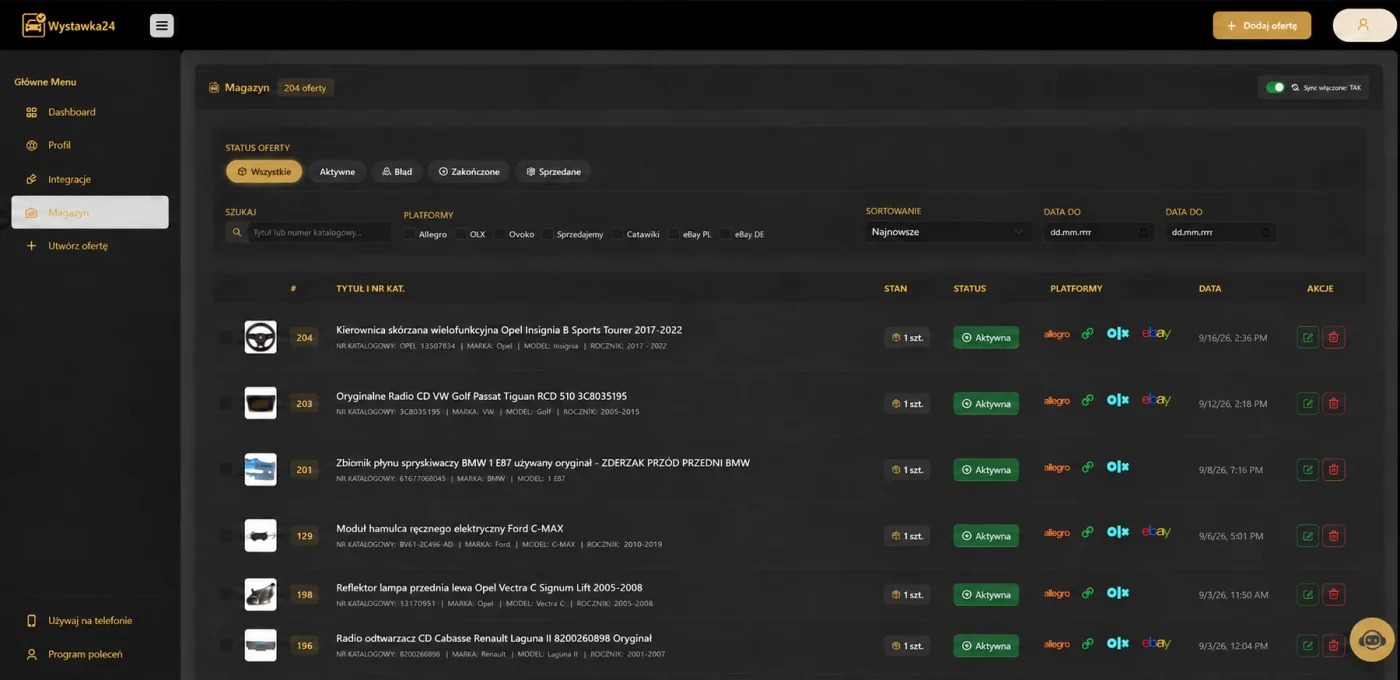Open the chatbot assistant icon
This screenshot has width=1400, height=680.
1372,640
